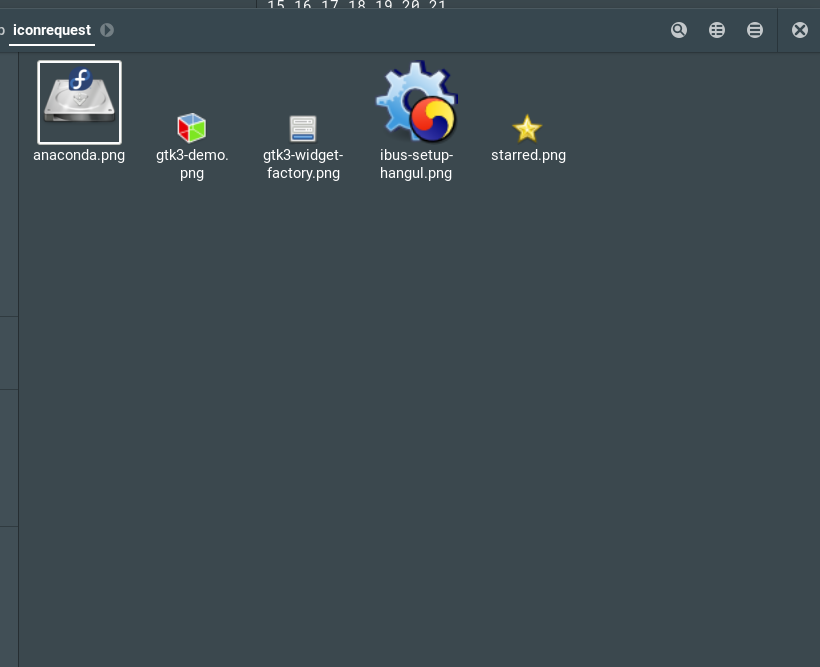Screen dimensions: 820x667
Task: Click the starred.png file name
Action: 528,155
